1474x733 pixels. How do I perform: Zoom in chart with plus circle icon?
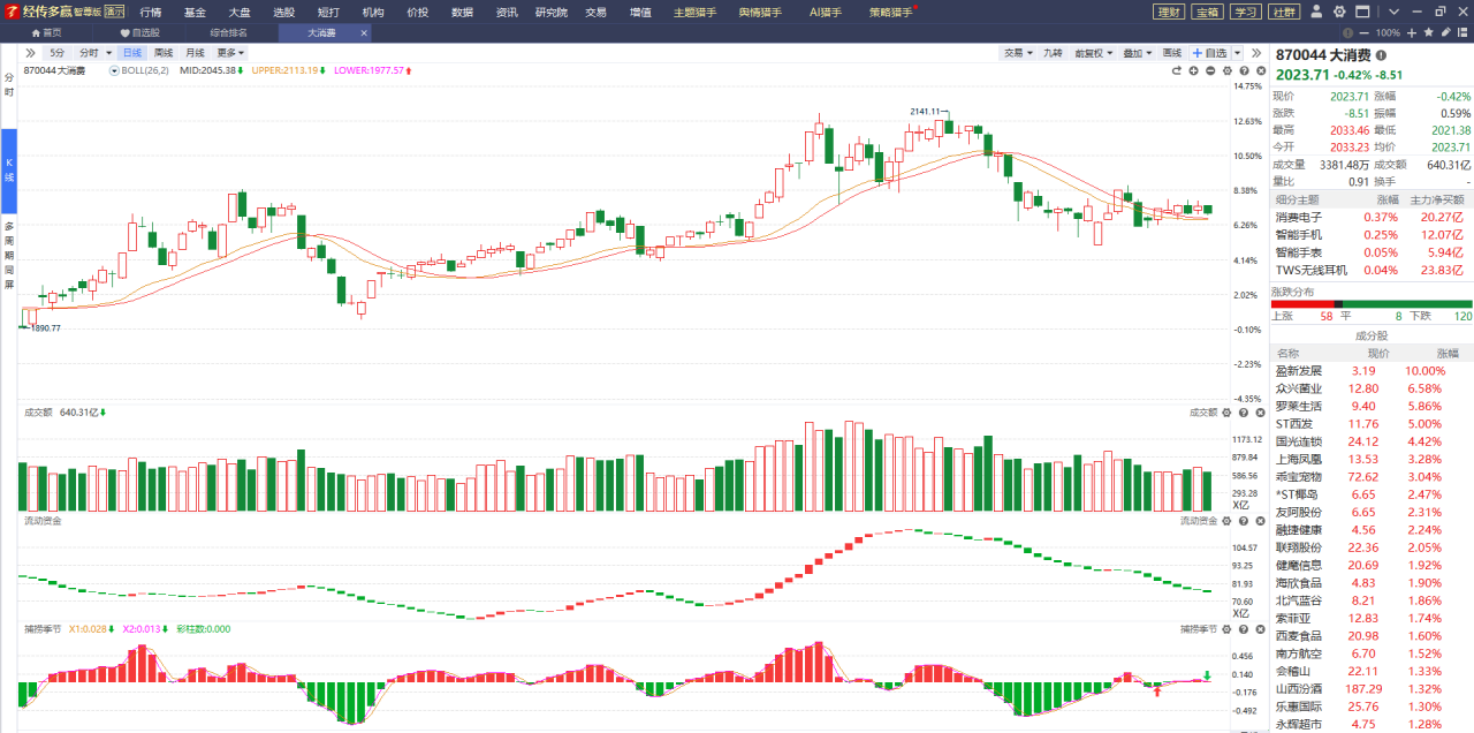click(x=1194, y=71)
